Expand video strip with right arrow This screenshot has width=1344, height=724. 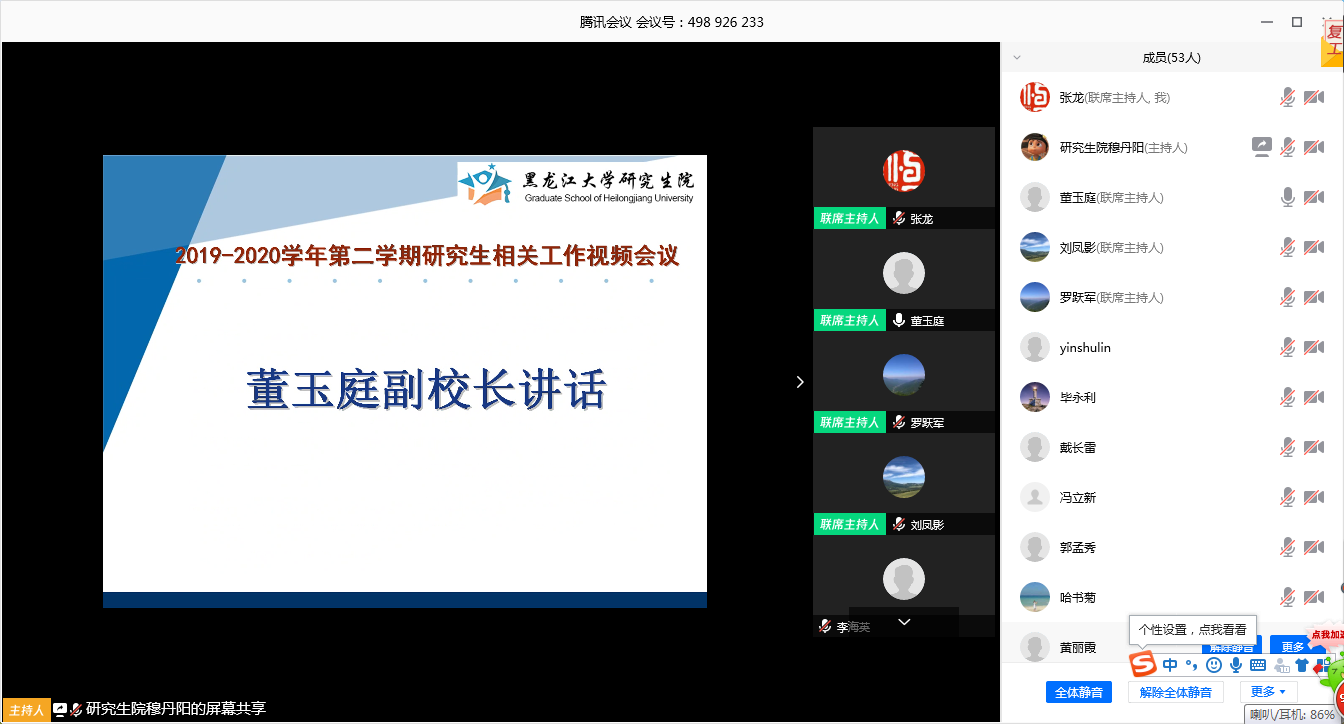799,381
